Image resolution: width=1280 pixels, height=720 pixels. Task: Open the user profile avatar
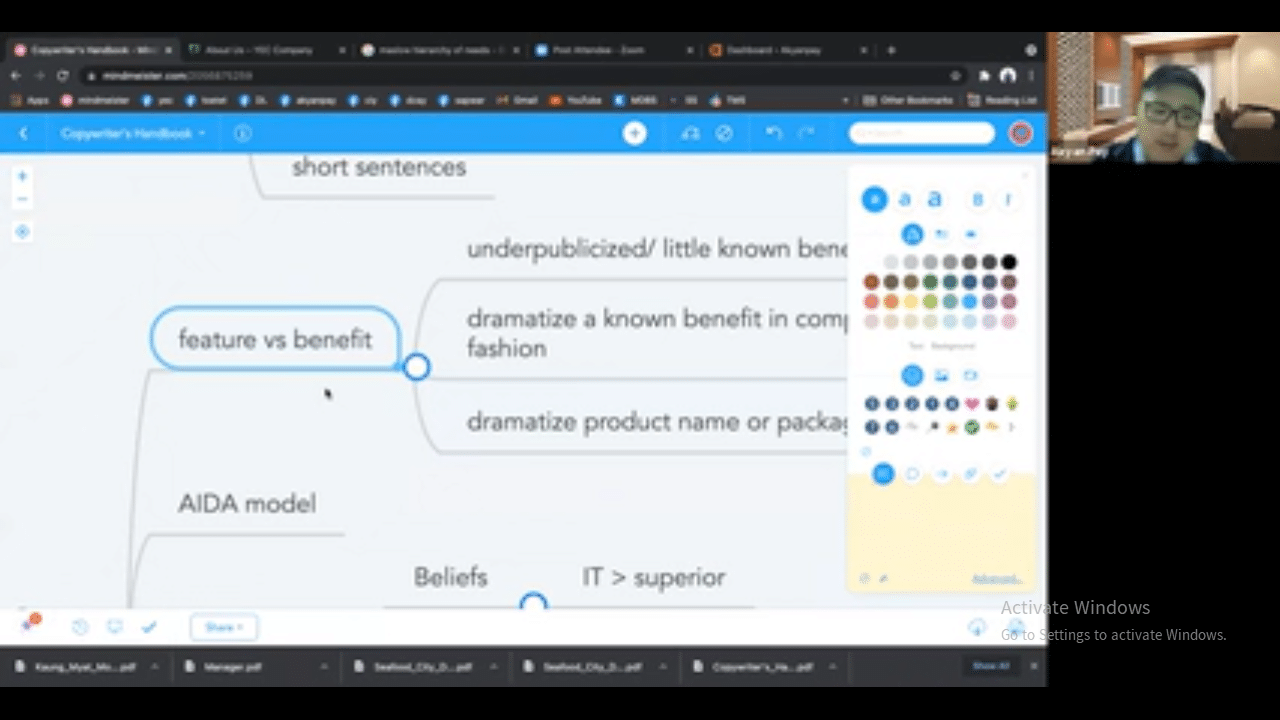click(x=1020, y=133)
